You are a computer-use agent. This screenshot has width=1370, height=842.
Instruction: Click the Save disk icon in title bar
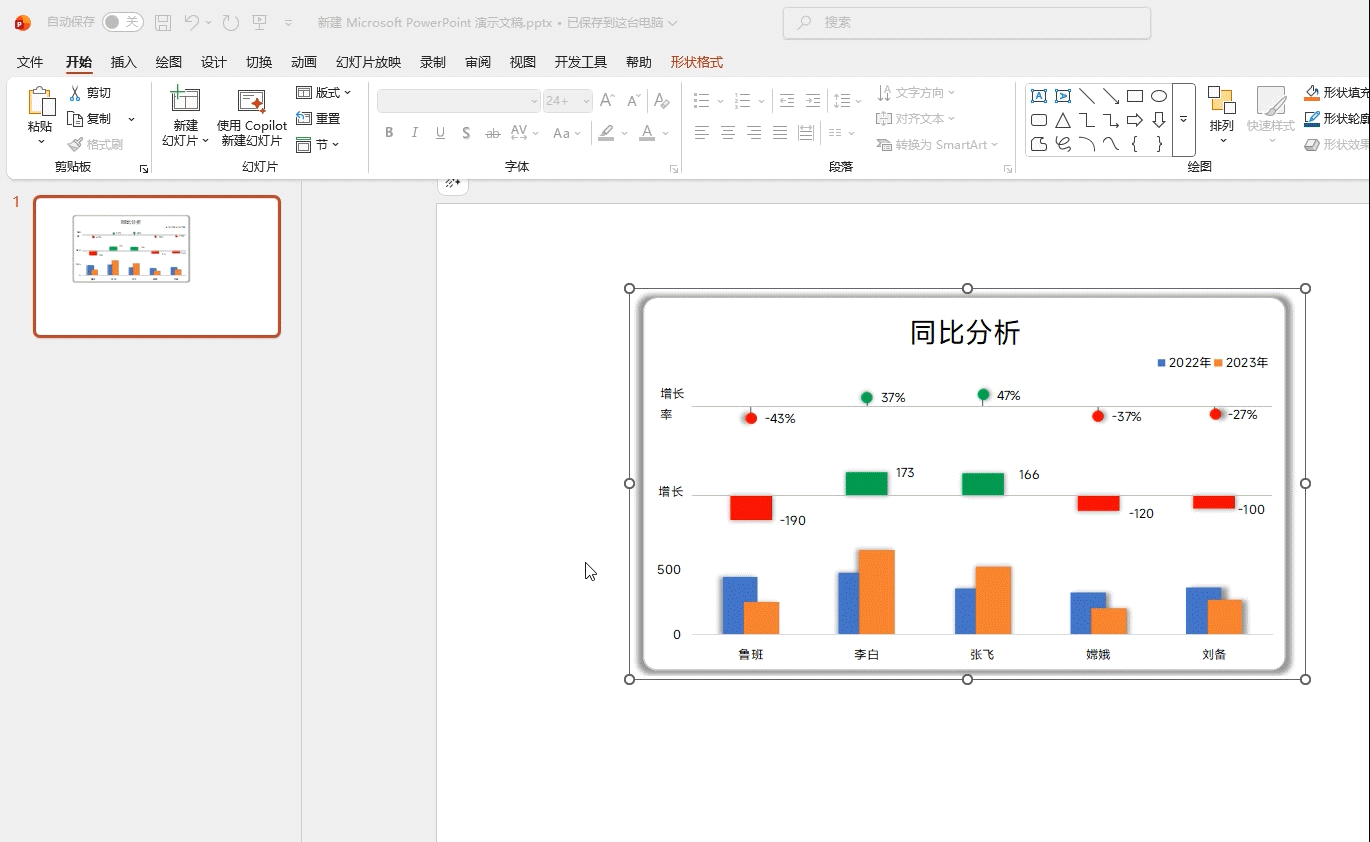point(163,22)
